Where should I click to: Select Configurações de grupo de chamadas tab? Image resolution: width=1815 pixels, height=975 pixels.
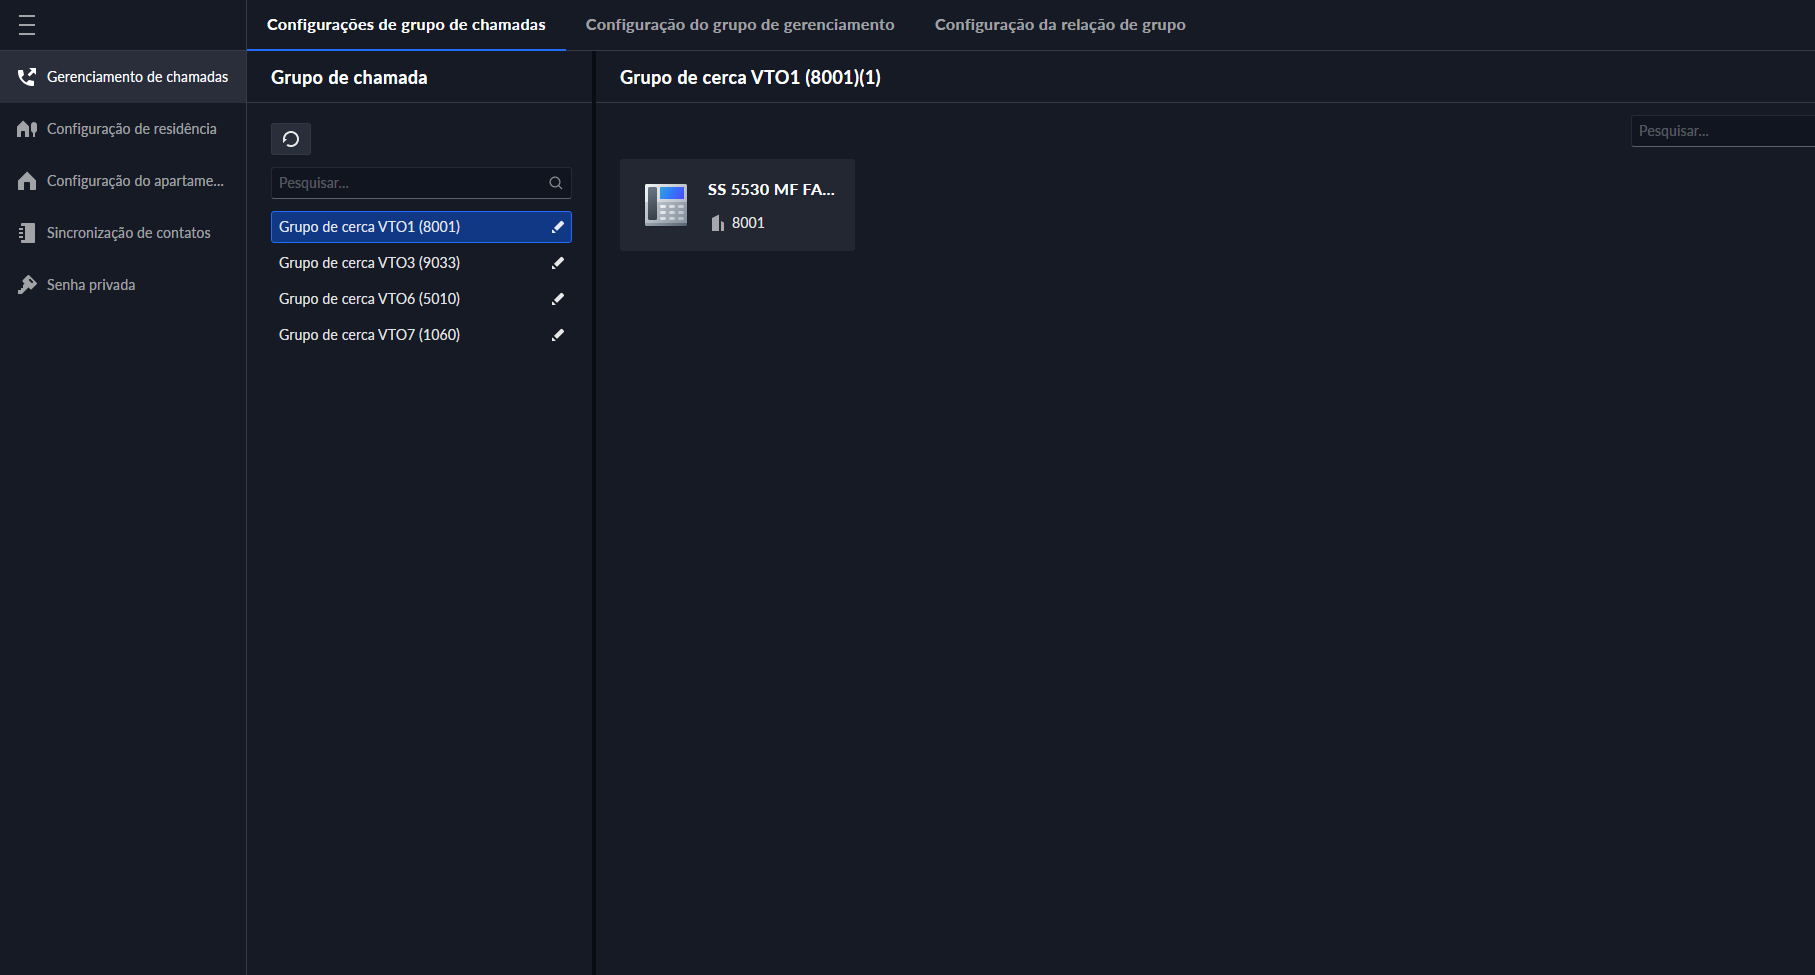click(406, 25)
